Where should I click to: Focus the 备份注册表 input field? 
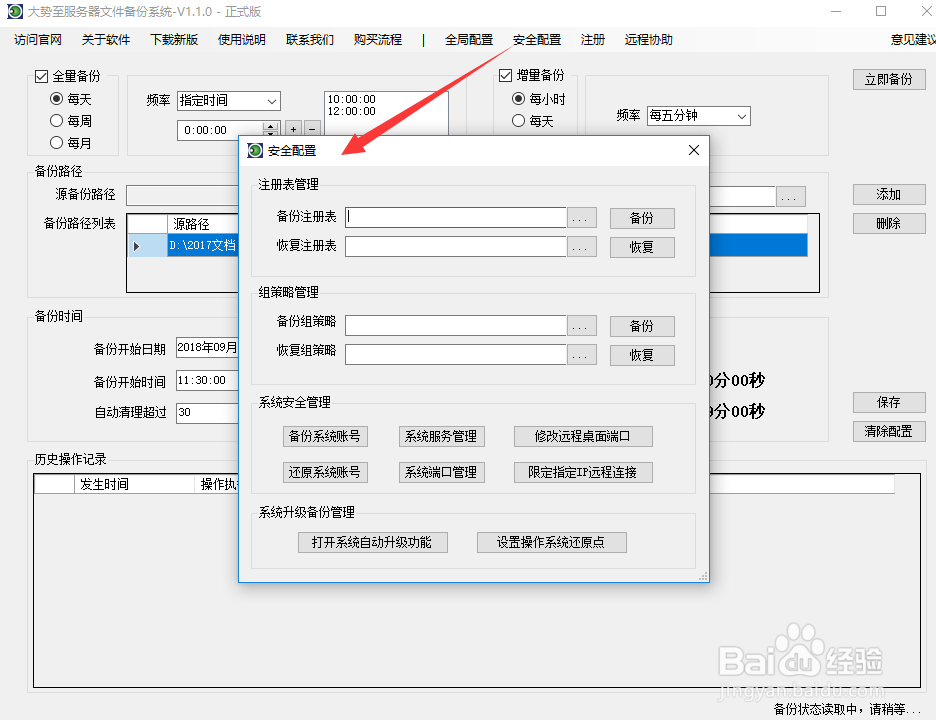tap(455, 217)
